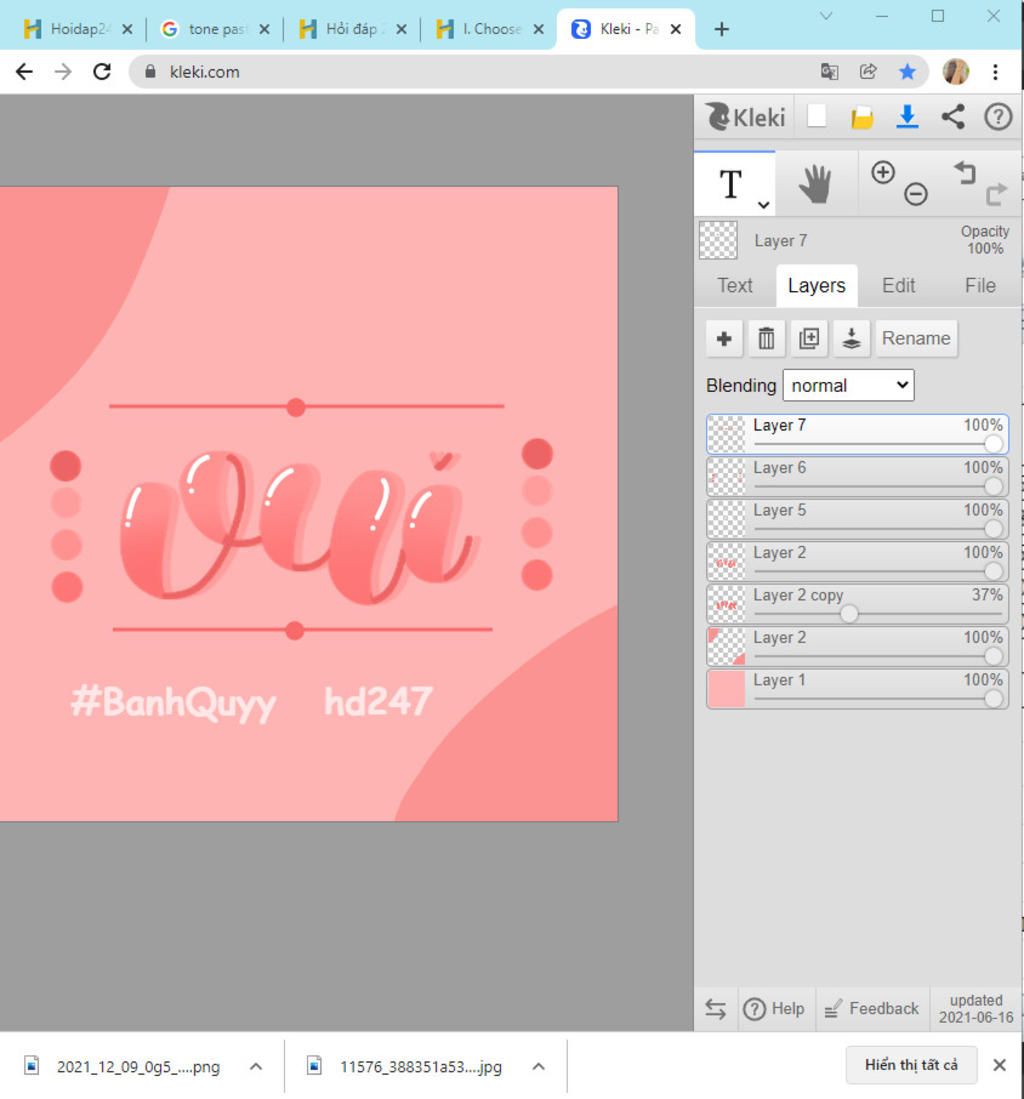The image size is (1024, 1099).
Task: Click the current layer preview thumbnail beside Opacity
Action: [x=718, y=240]
